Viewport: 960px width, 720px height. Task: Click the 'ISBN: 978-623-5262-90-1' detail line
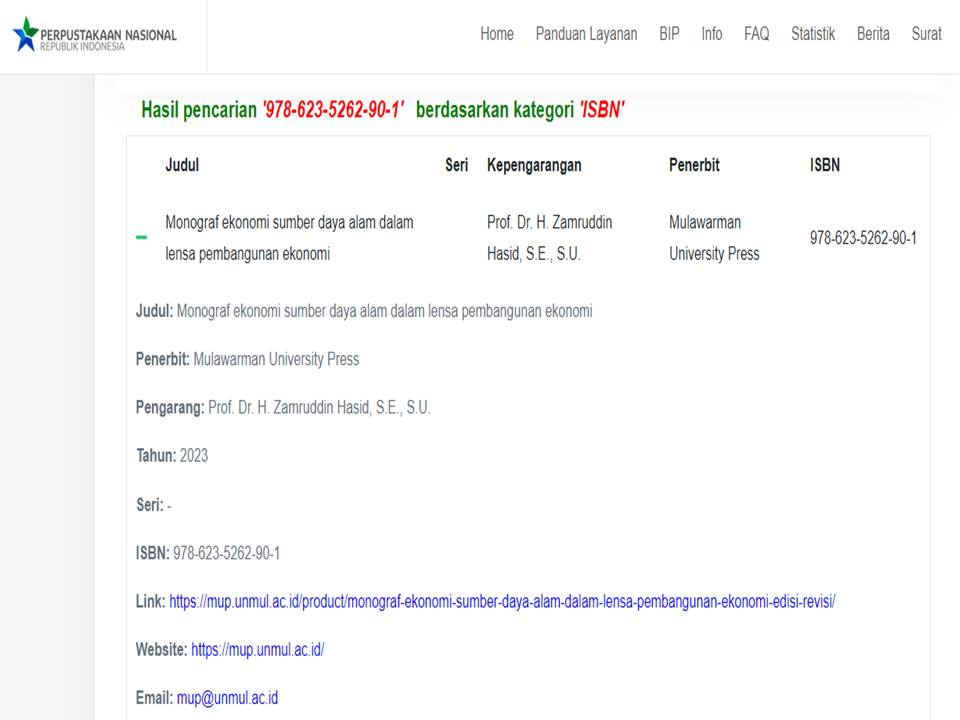point(208,553)
